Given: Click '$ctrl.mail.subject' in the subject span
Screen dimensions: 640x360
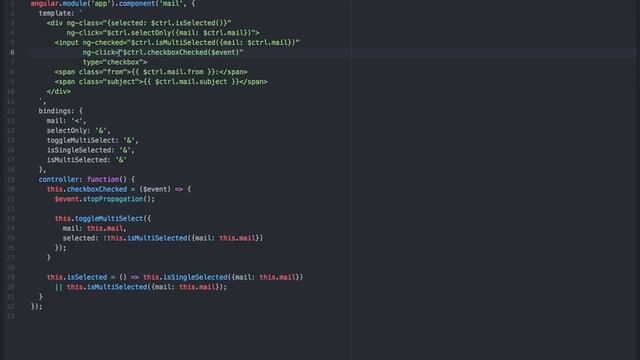Looking at the screenshot, I should tap(191, 82).
